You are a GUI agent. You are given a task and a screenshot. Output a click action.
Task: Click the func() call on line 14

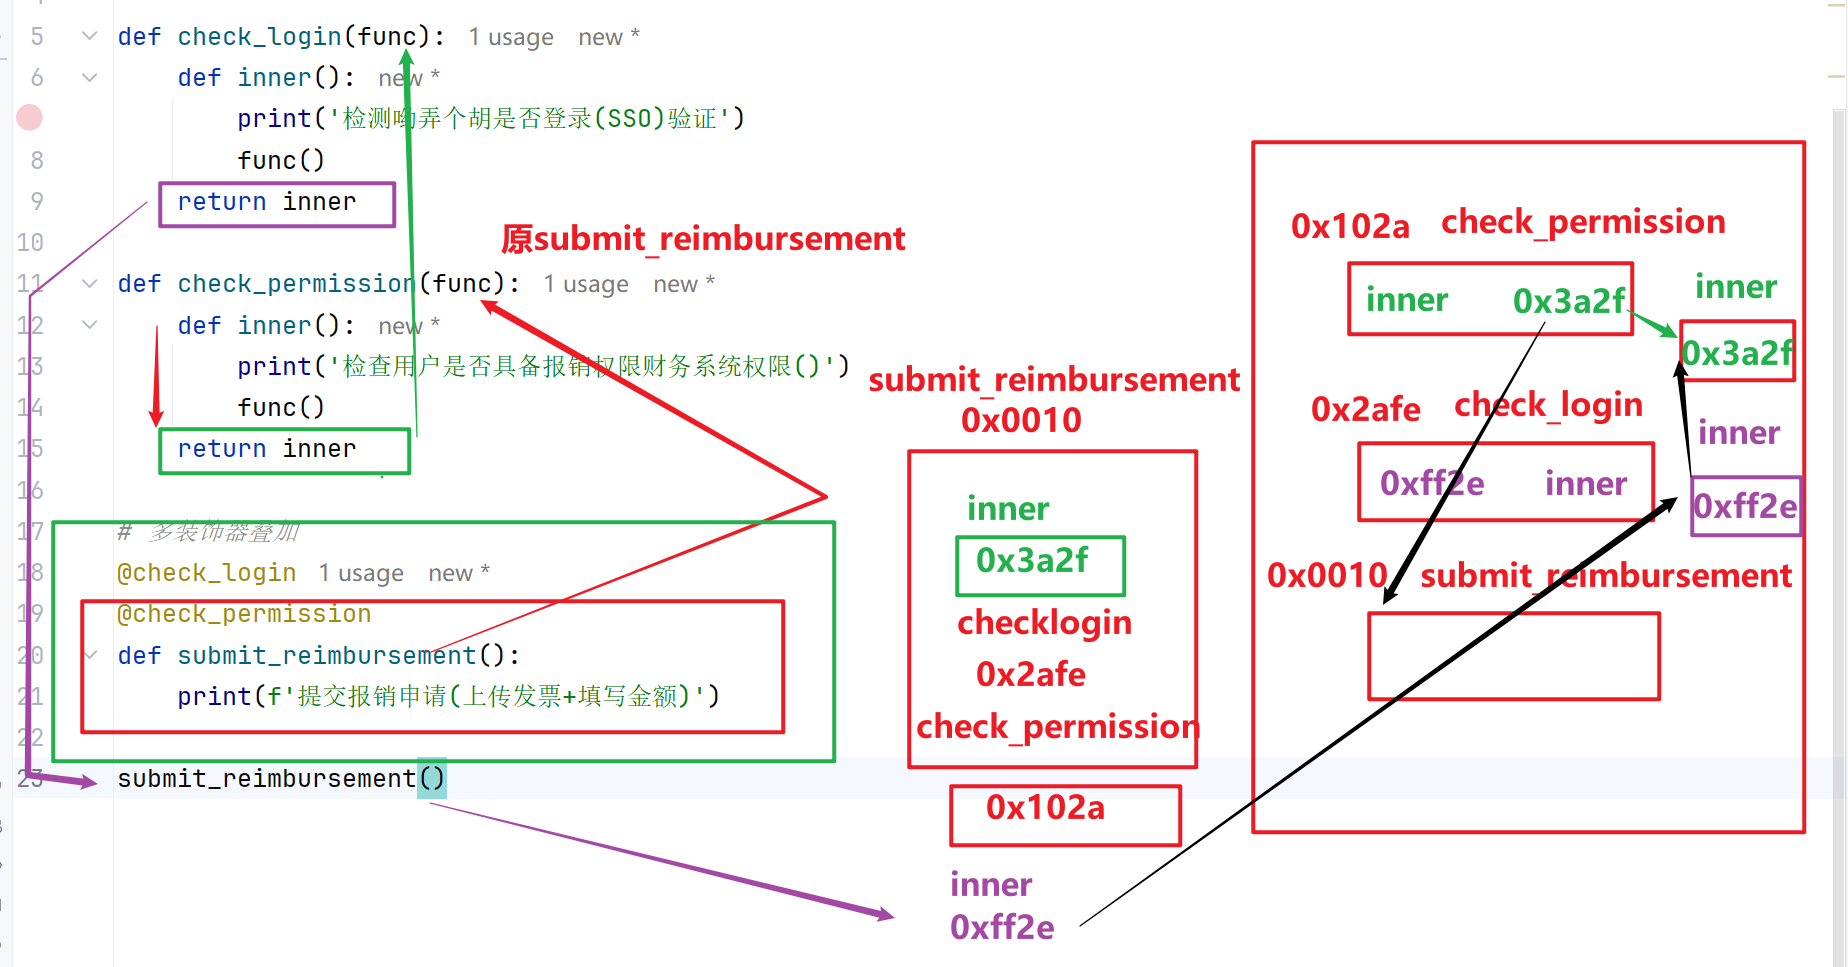(x=281, y=408)
